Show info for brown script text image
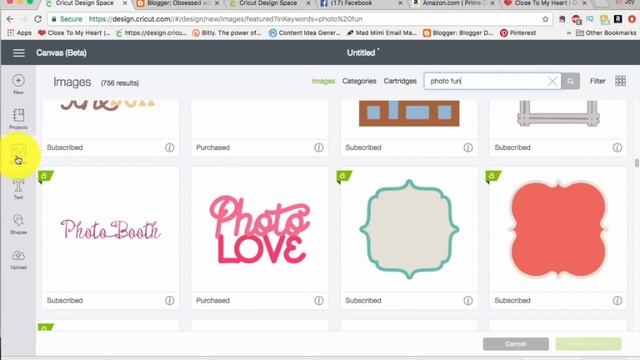This screenshot has height=360, width=640. (x=169, y=147)
